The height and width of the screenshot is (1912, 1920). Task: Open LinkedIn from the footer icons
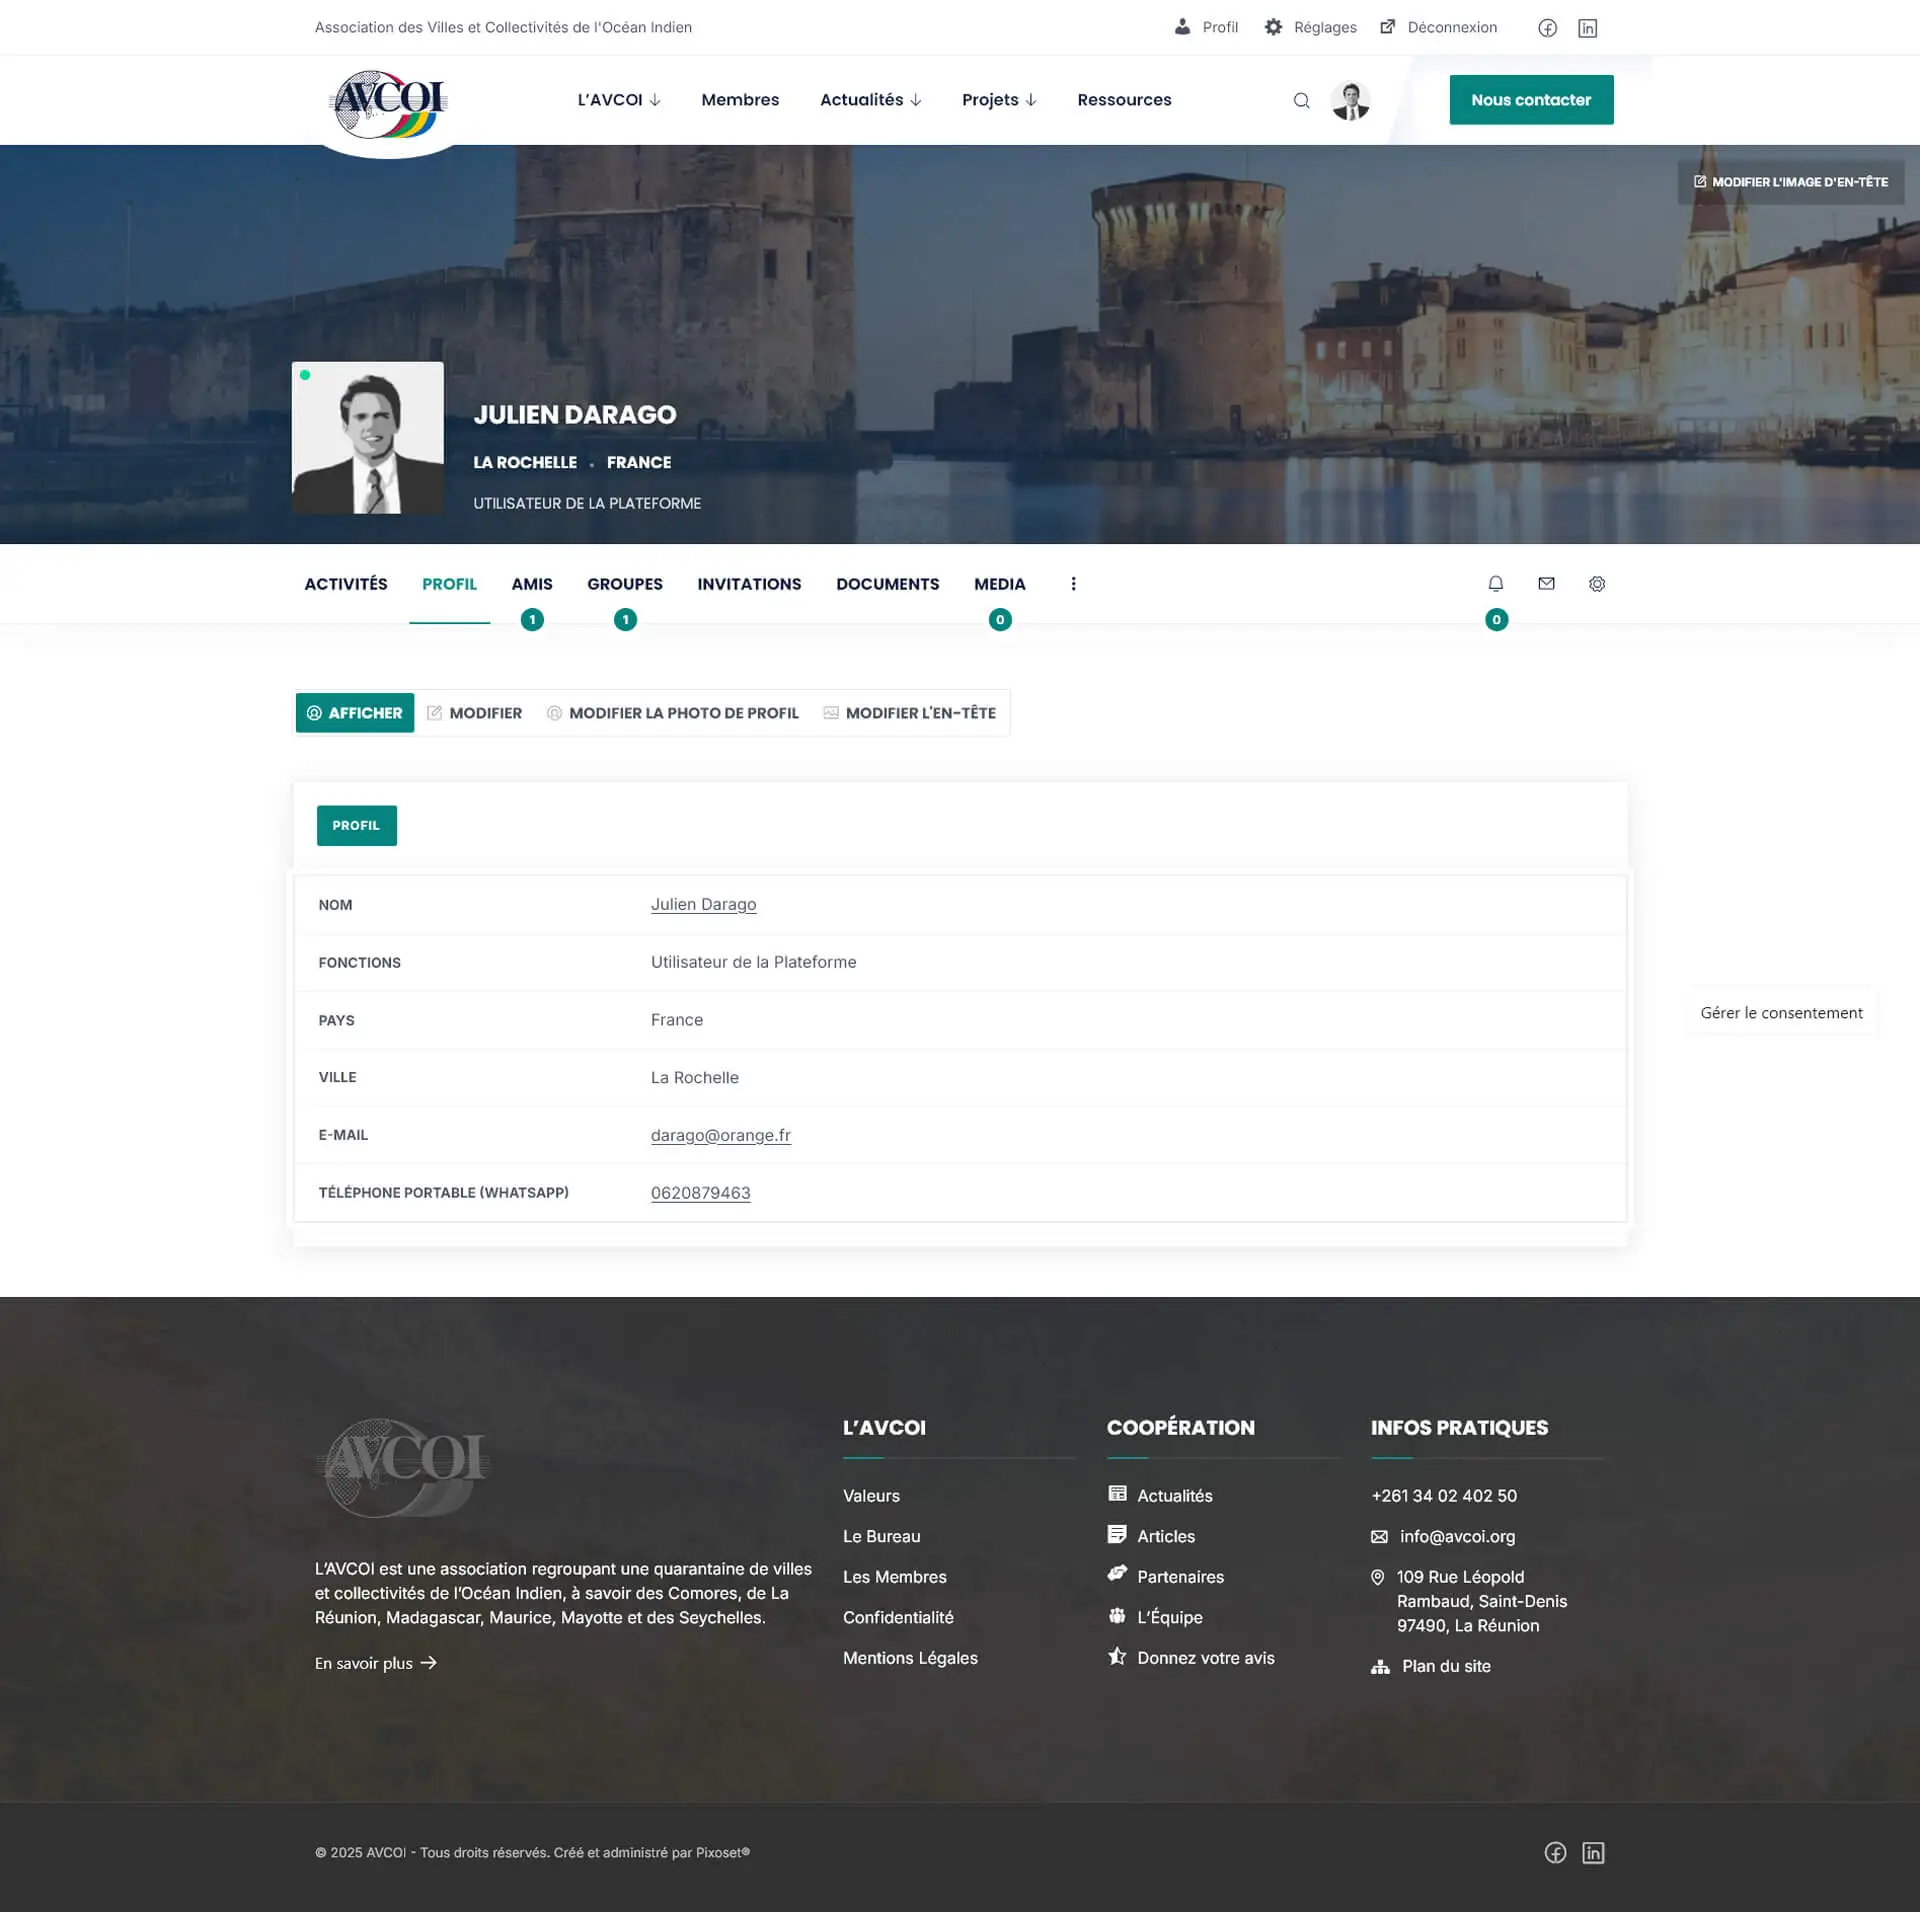pyautogui.click(x=1593, y=1852)
